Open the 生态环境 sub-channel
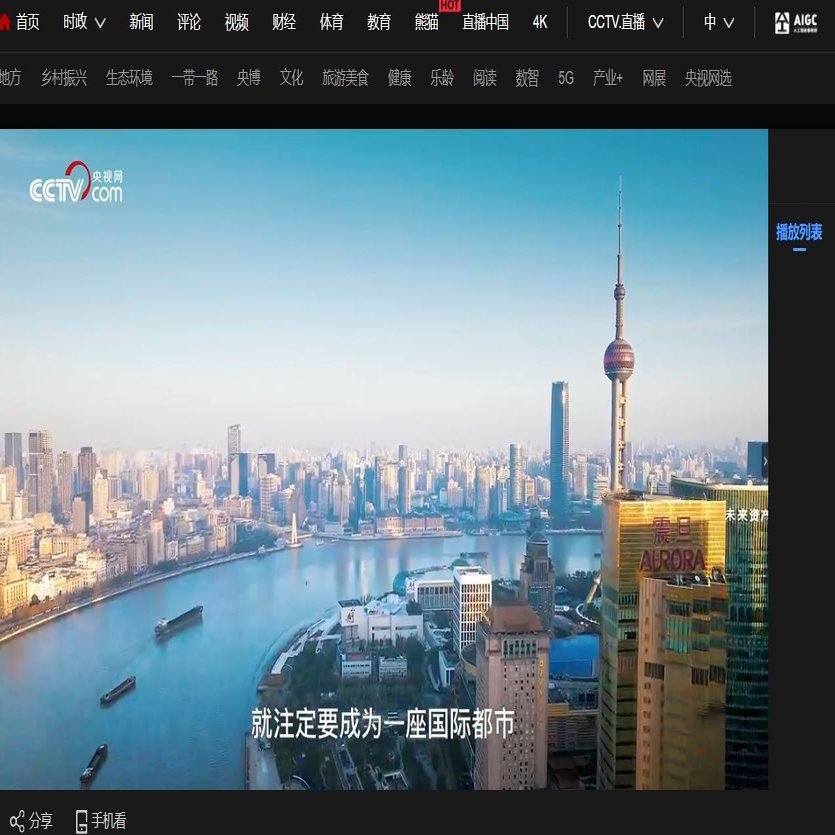The height and width of the screenshot is (835, 835). click(x=129, y=78)
